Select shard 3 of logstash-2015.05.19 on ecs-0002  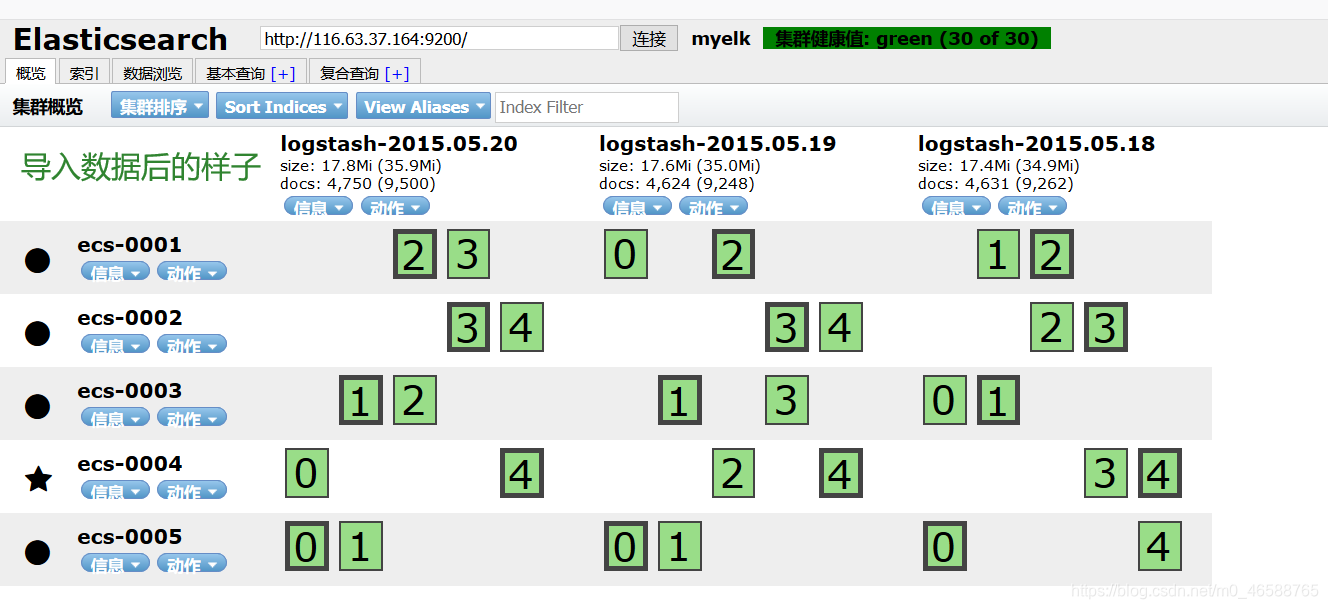click(787, 327)
